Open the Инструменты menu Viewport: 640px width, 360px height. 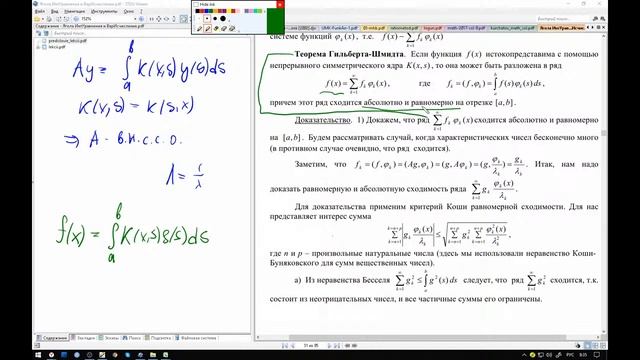[x=104, y=11]
